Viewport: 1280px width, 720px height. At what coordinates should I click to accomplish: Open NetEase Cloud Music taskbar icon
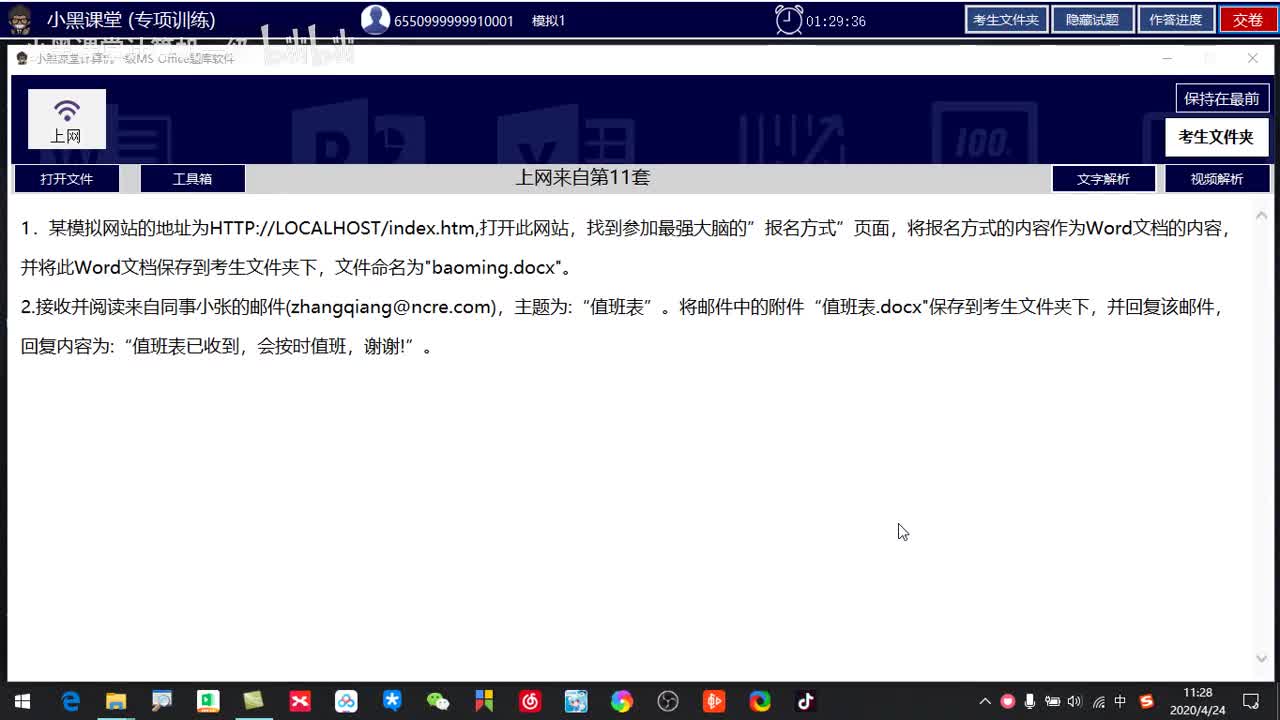tap(530, 701)
